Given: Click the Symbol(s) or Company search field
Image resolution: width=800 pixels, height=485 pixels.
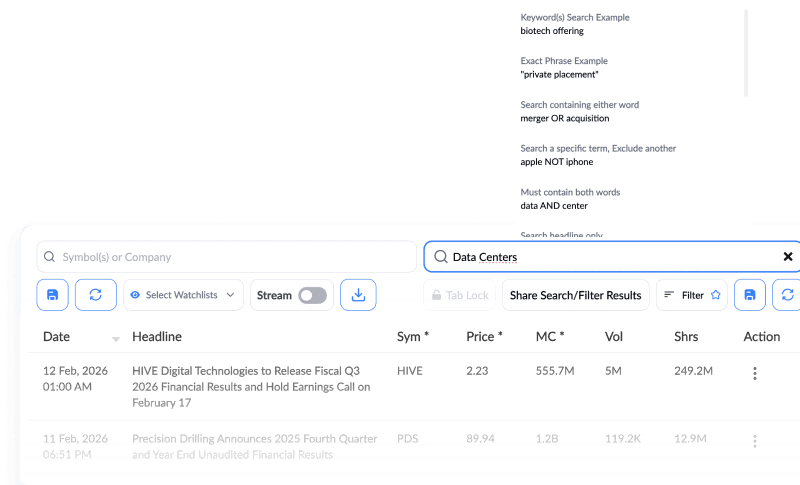Looking at the screenshot, I should coord(226,257).
